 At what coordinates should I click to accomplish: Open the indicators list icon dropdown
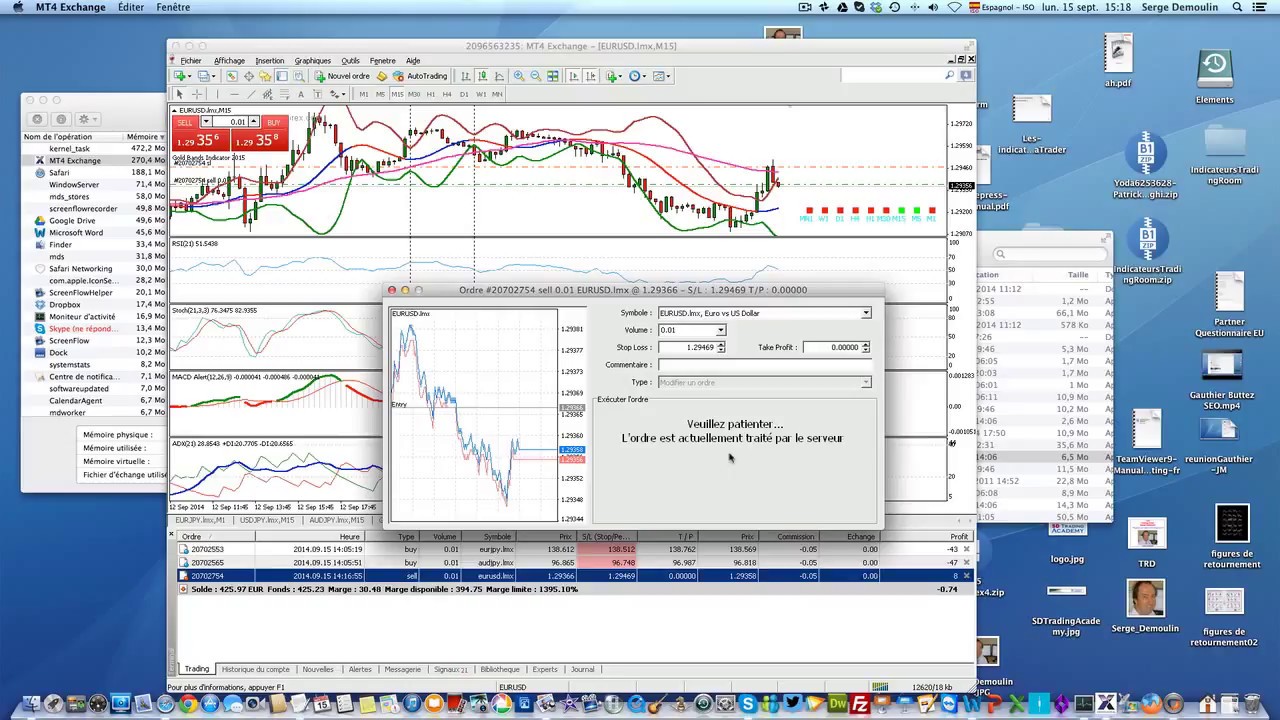click(615, 76)
